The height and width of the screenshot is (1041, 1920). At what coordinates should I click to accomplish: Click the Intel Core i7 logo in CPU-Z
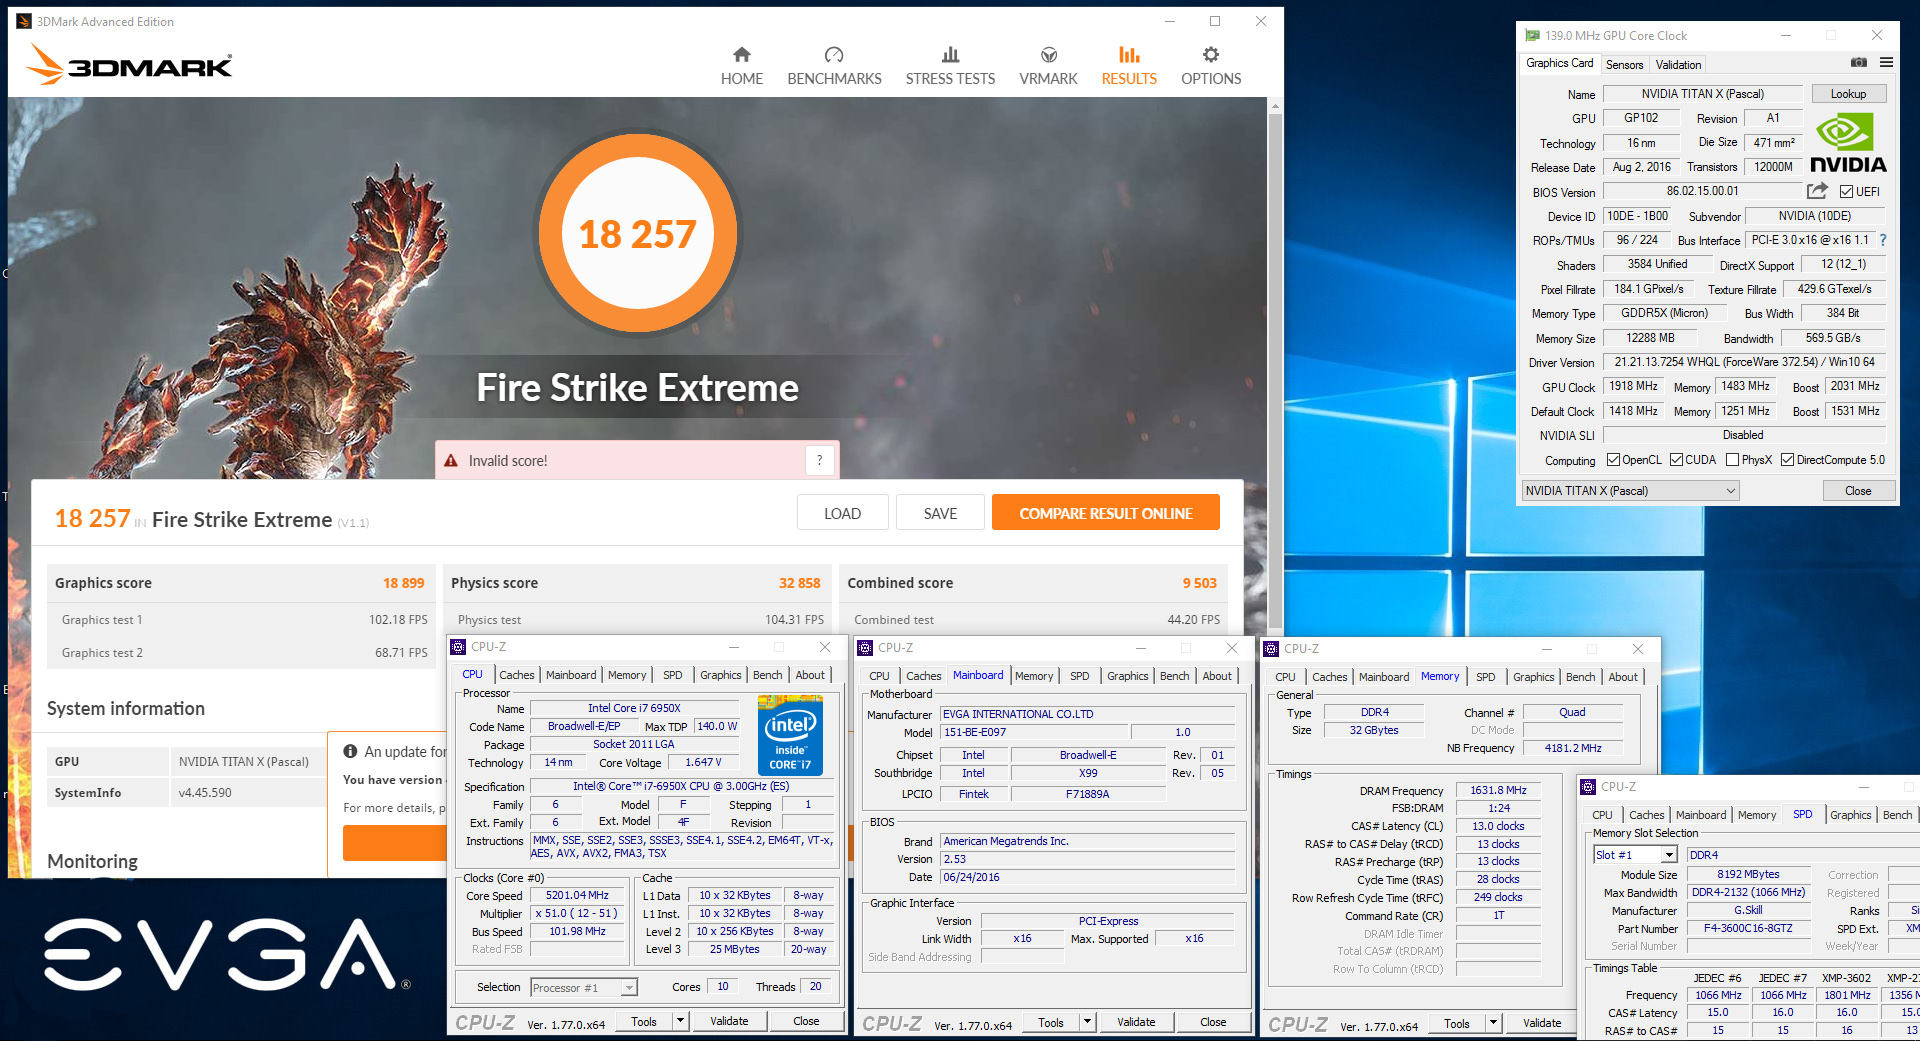[x=790, y=737]
